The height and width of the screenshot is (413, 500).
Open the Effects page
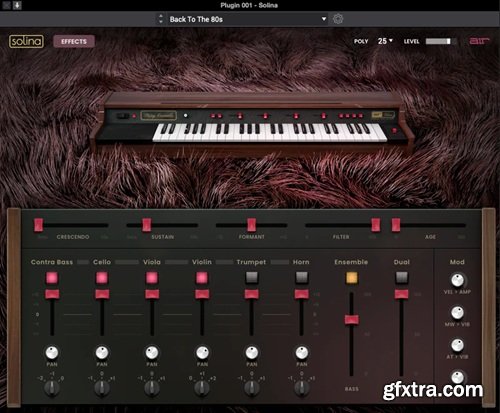(x=74, y=41)
